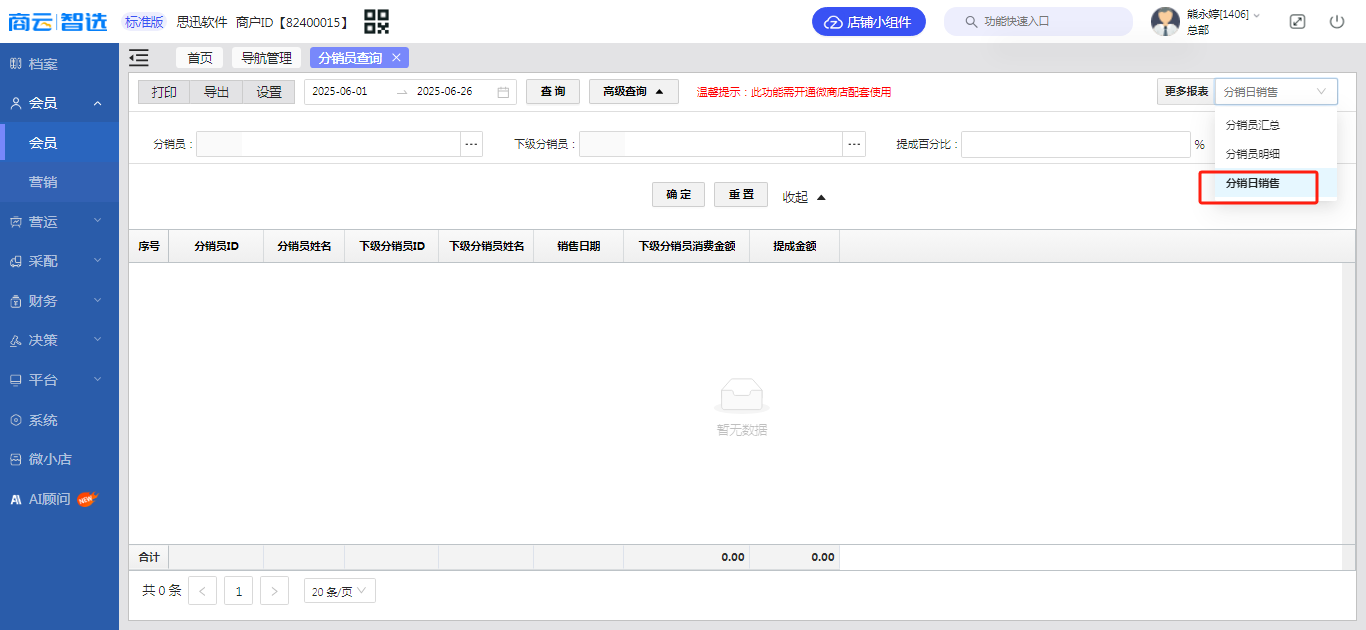Viewport: 1366px width, 630px height.
Task: Click the power logout icon
Action: pyautogui.click(x=1337, y=21)
